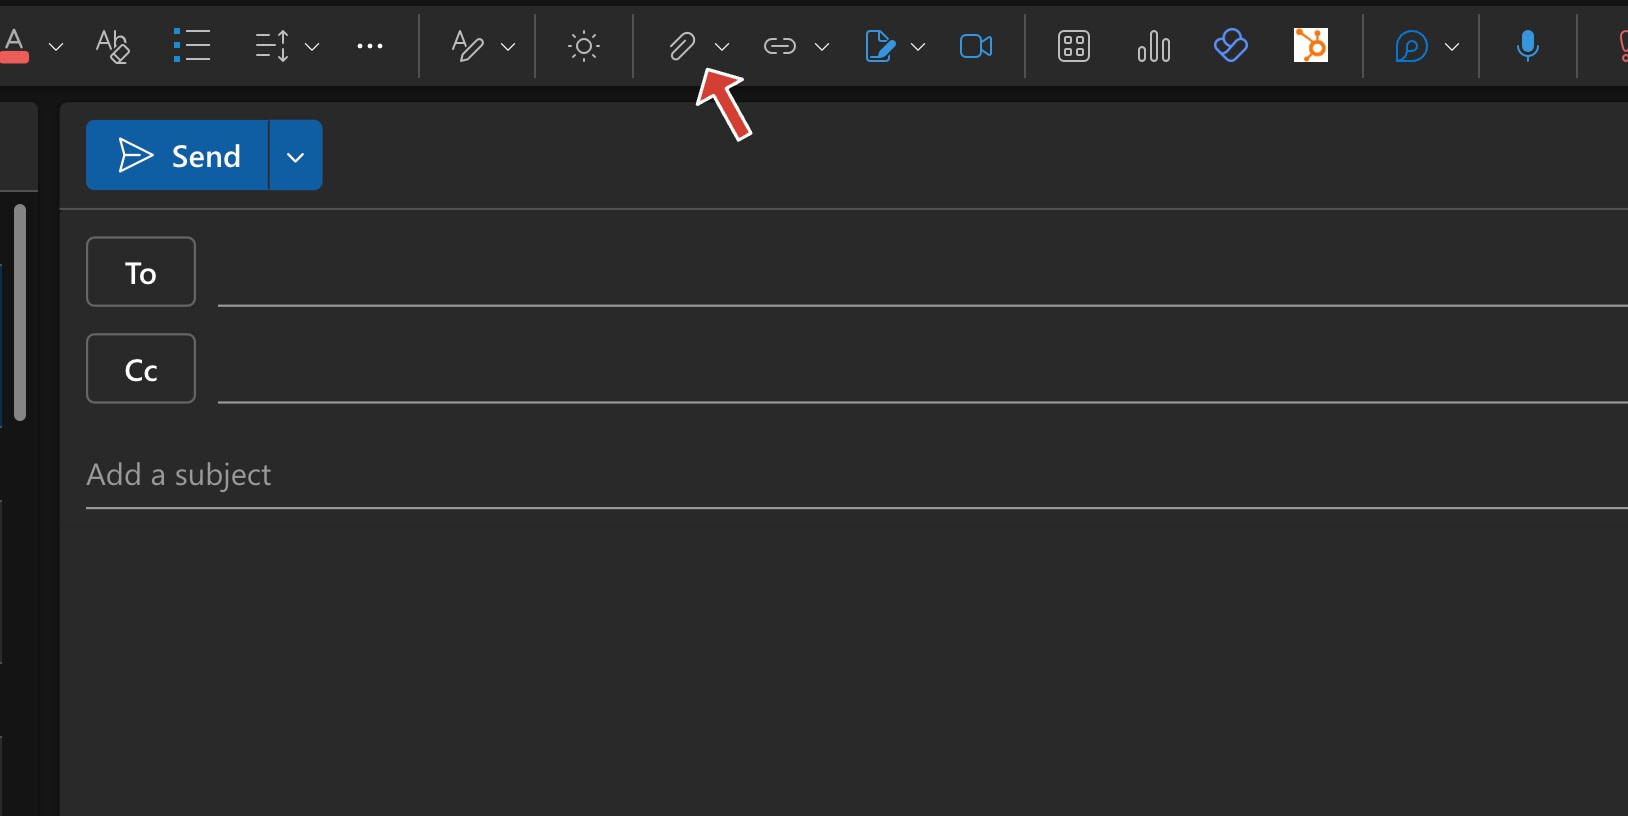Start dictation with the microphone icon
This screenshot has height=816, width=1628.
pos(1527,45)
